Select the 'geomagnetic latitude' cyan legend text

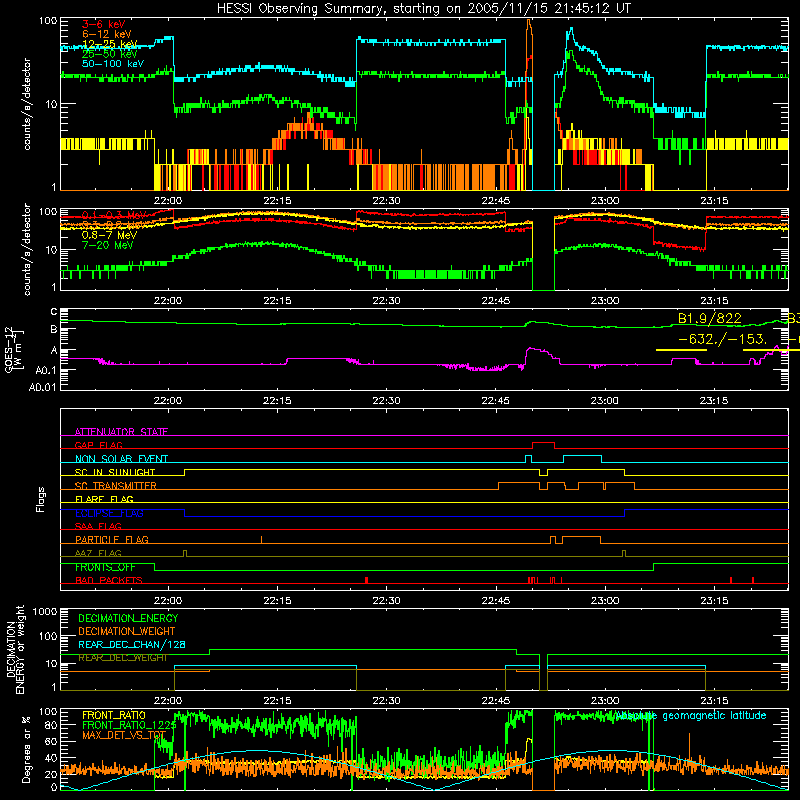click(x=714, y=715)
